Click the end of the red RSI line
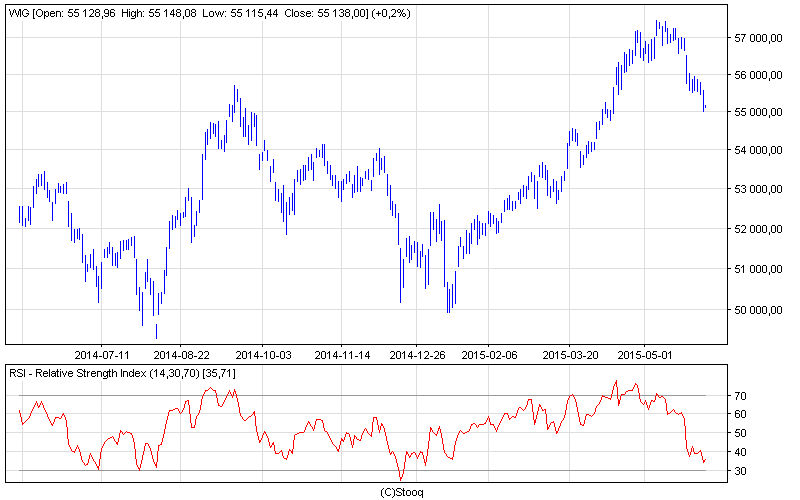This screenshot has height=500, width=800. [705, 461]
